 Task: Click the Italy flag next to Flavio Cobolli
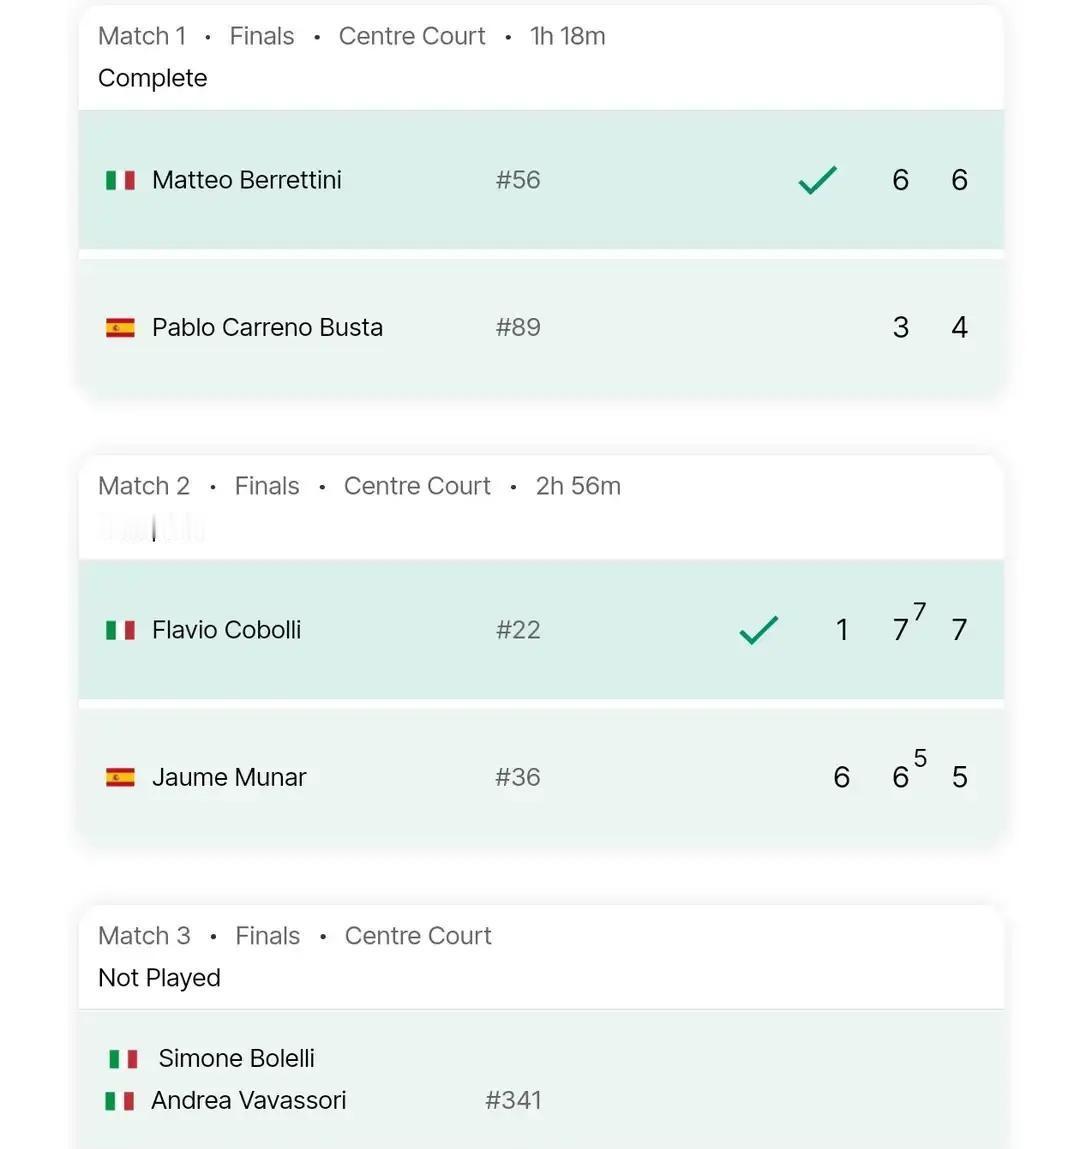[x=120, y=630]
